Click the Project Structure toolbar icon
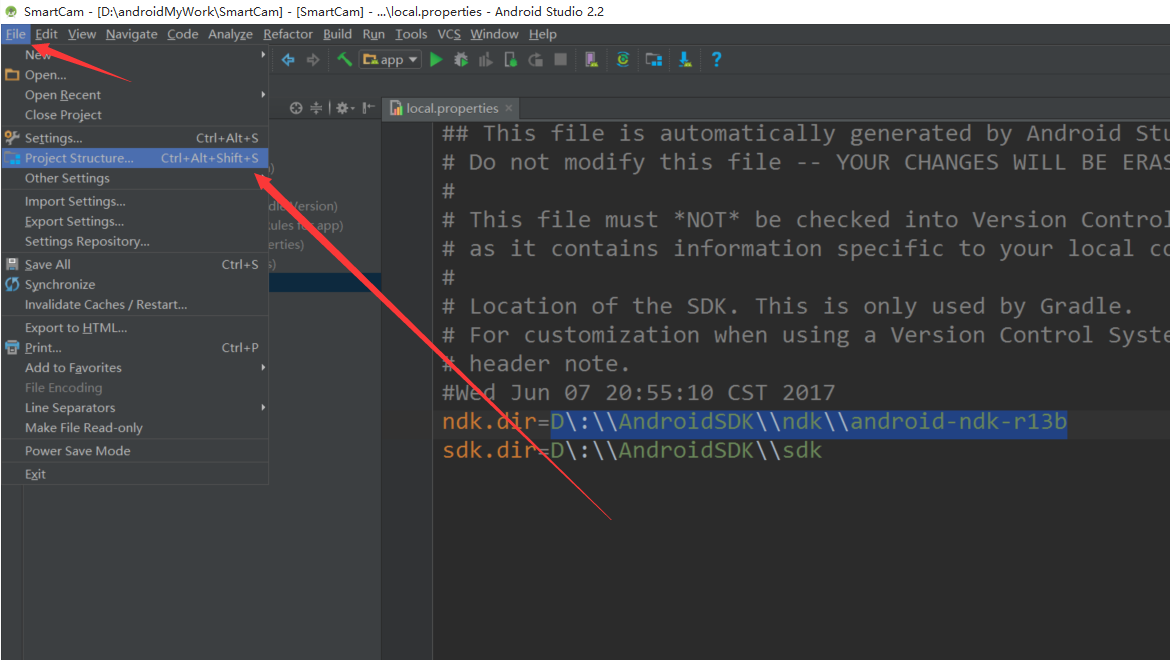Viewport: 1170px width, 660px height. [x=654, y=60]
